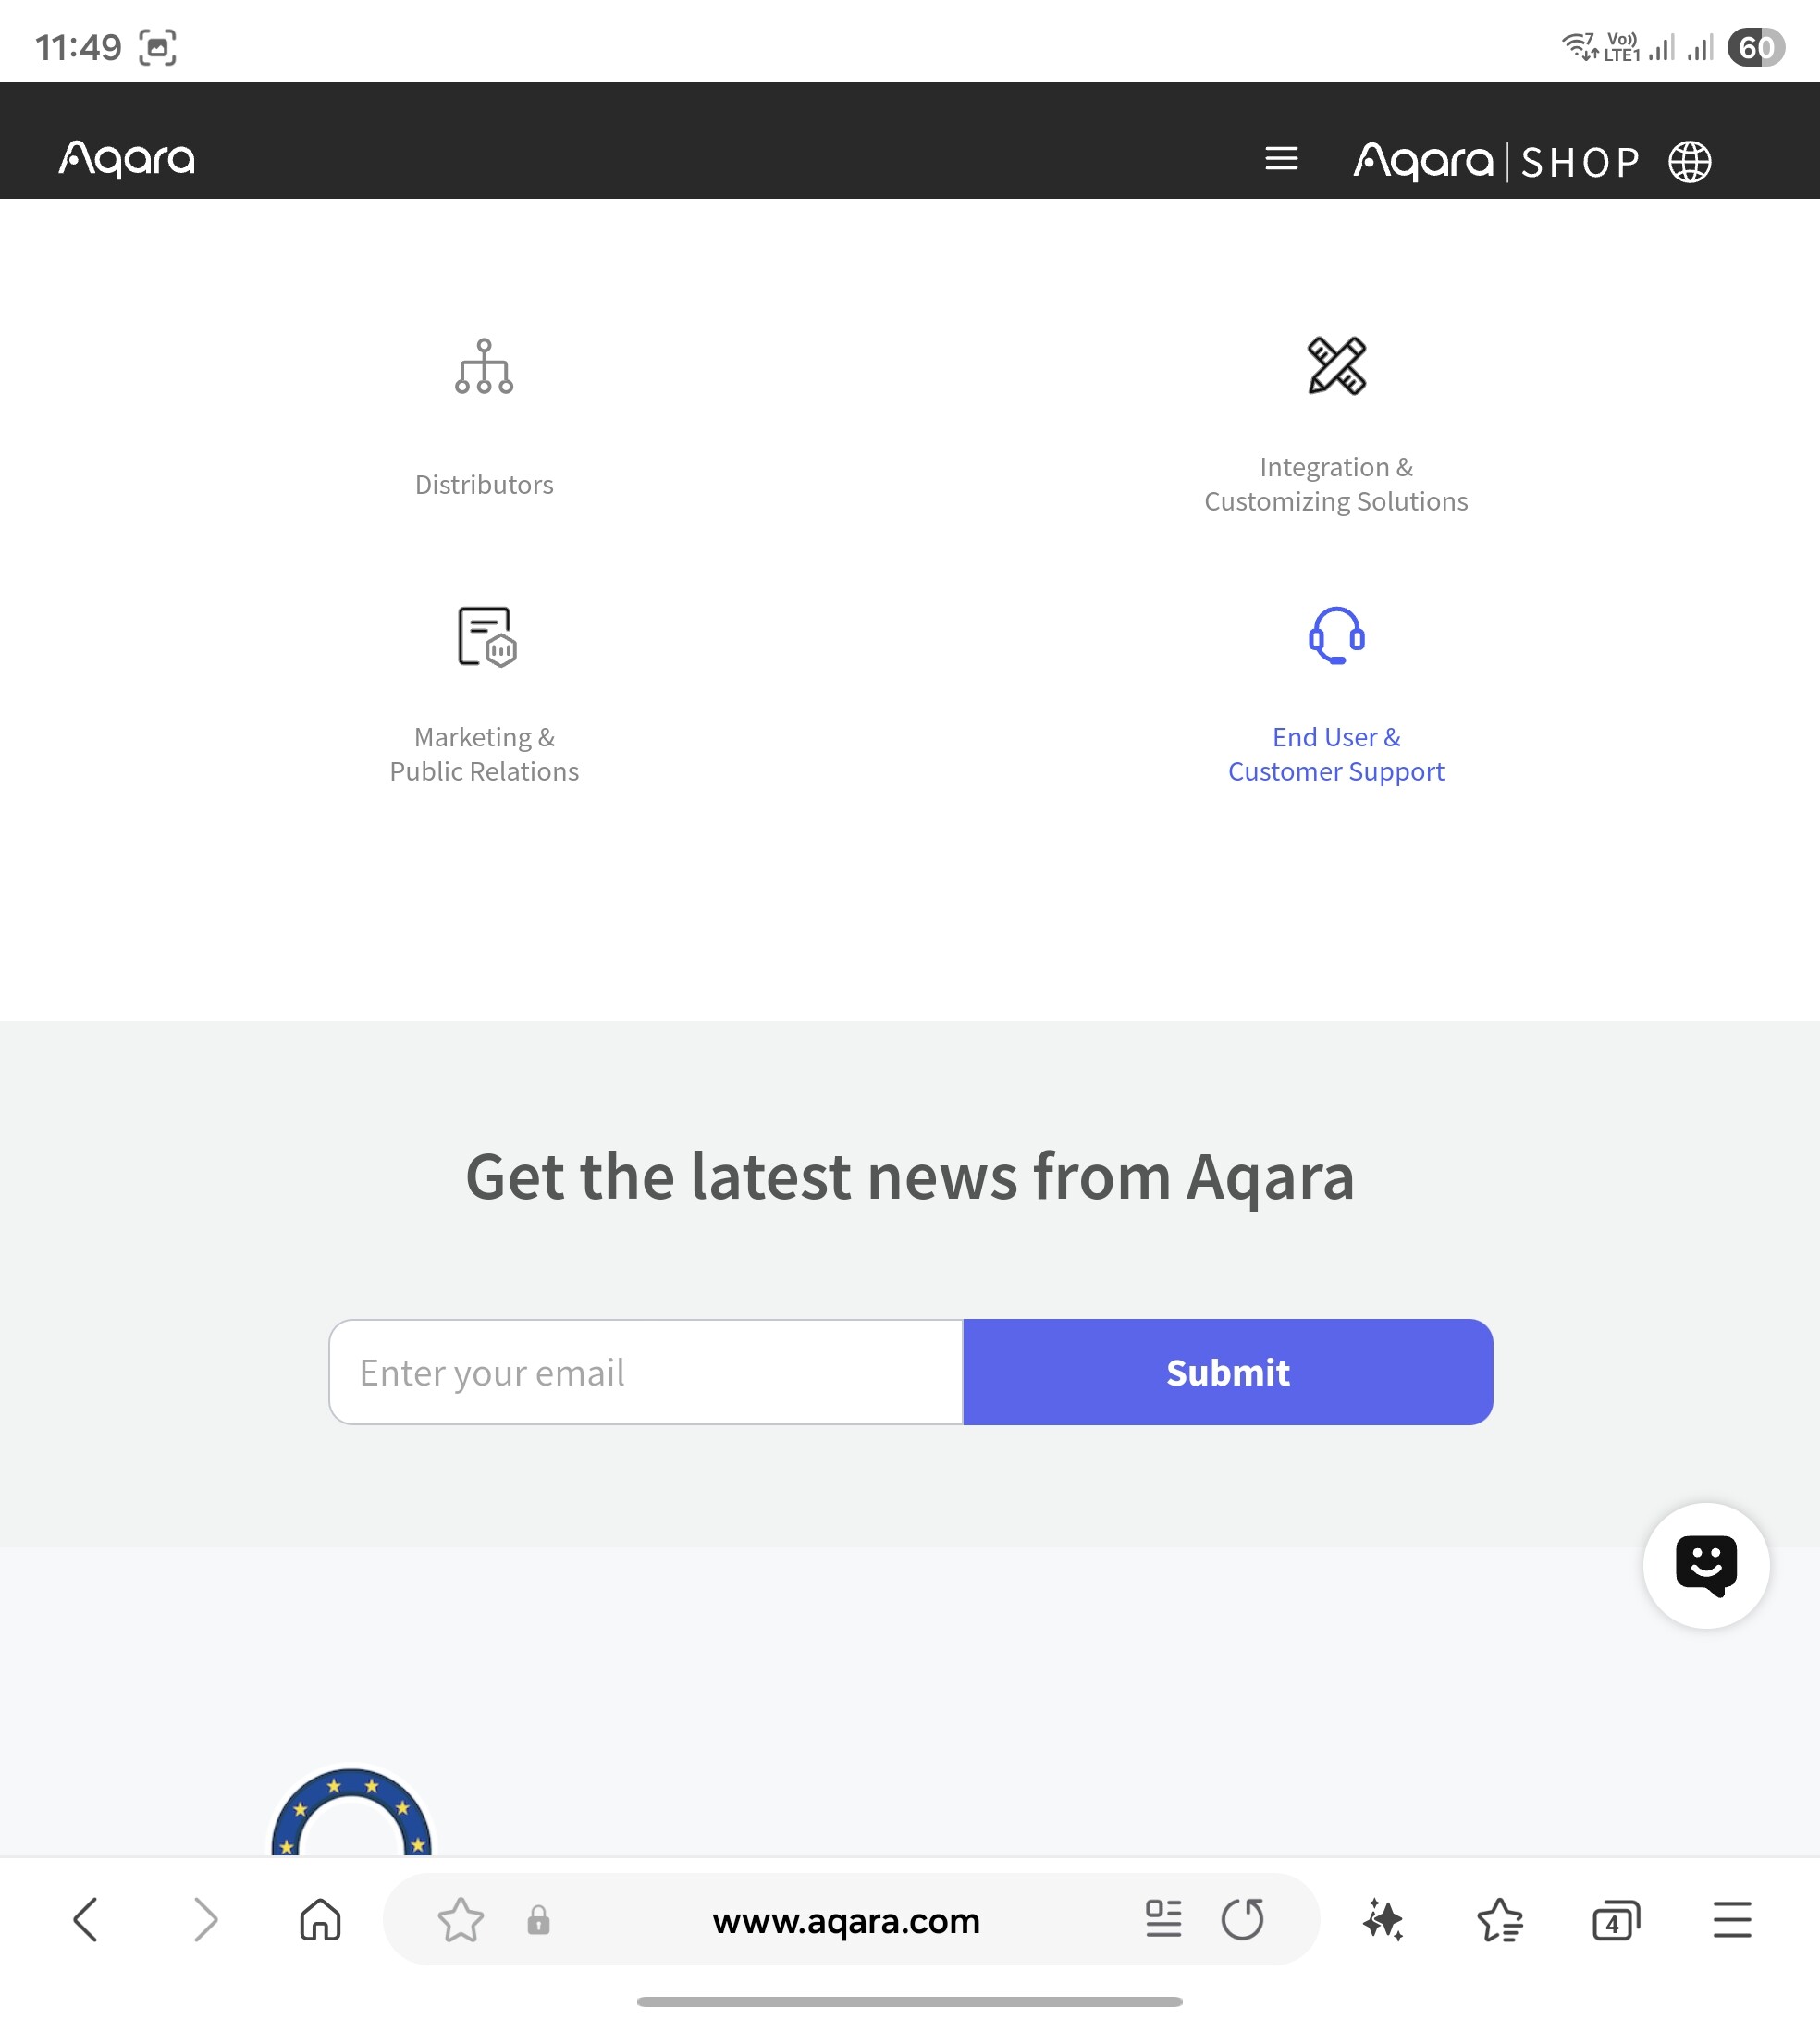This screenshot has width=1820, height=2020.
Task: Open the browser menu with three lines
Action: (x=1731, y=1920)
